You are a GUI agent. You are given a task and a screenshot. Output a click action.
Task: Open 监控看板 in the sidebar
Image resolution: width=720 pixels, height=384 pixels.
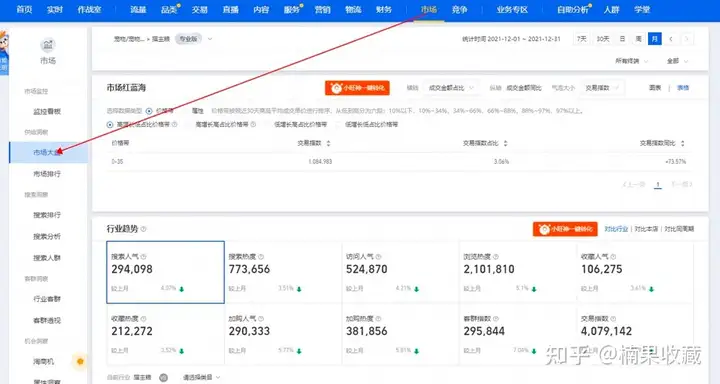47,112
